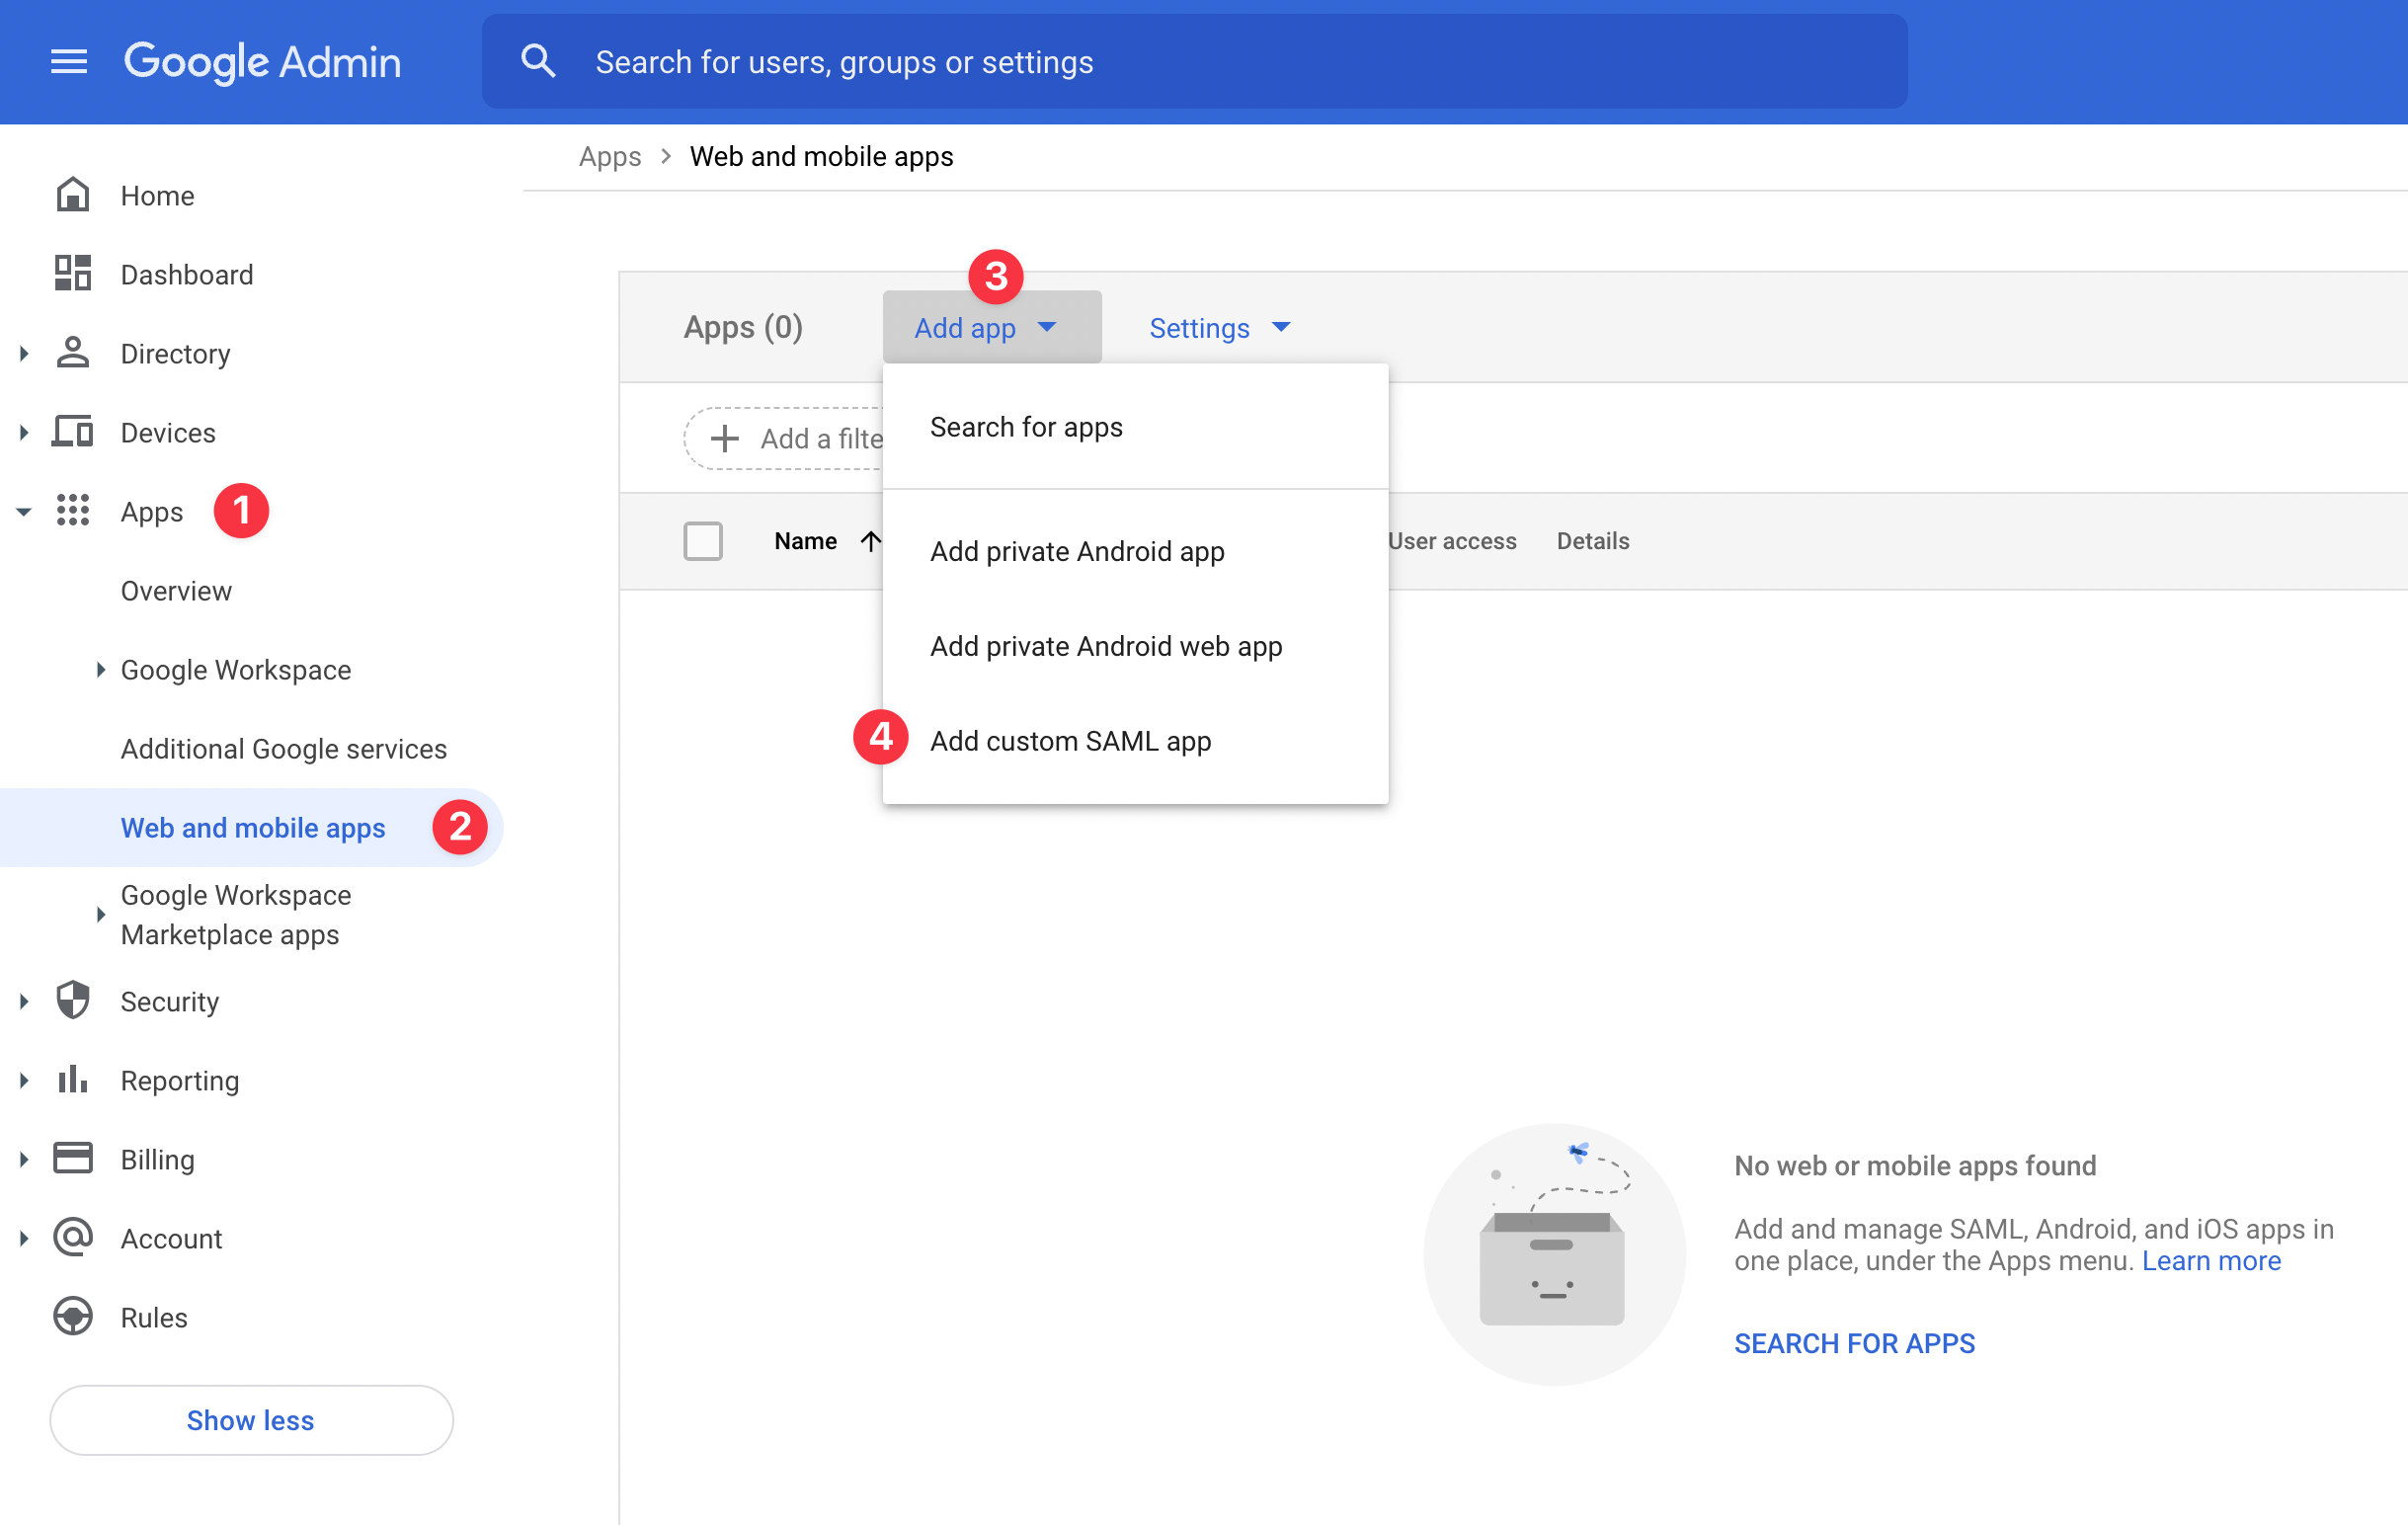
Task: Go to Home in sidebar
Action: [157, 195]
